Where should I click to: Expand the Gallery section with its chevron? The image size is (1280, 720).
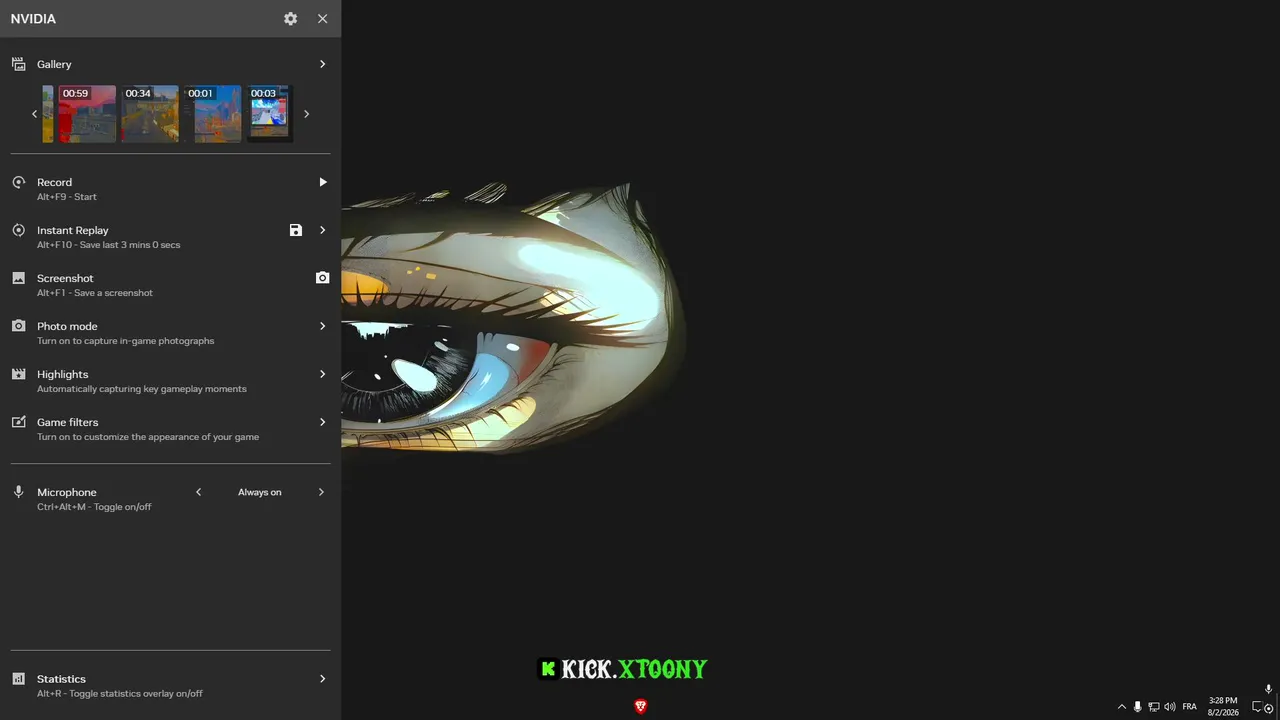coord(322,64)
